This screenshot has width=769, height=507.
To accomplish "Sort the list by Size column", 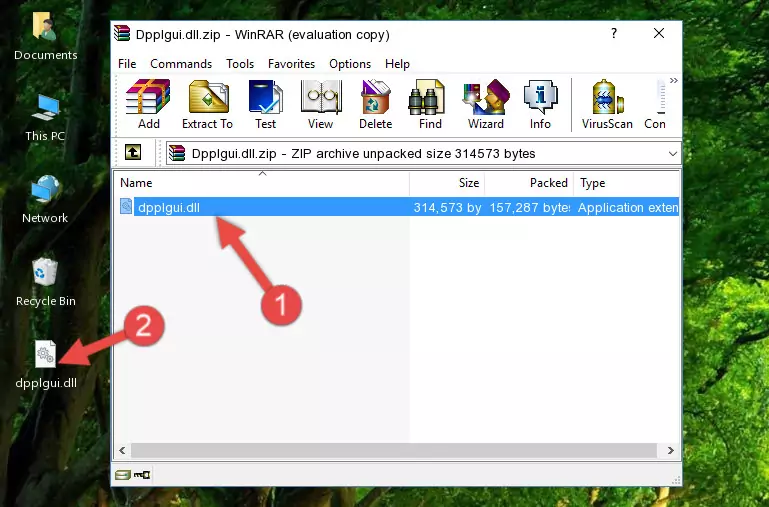I will 447,183.
